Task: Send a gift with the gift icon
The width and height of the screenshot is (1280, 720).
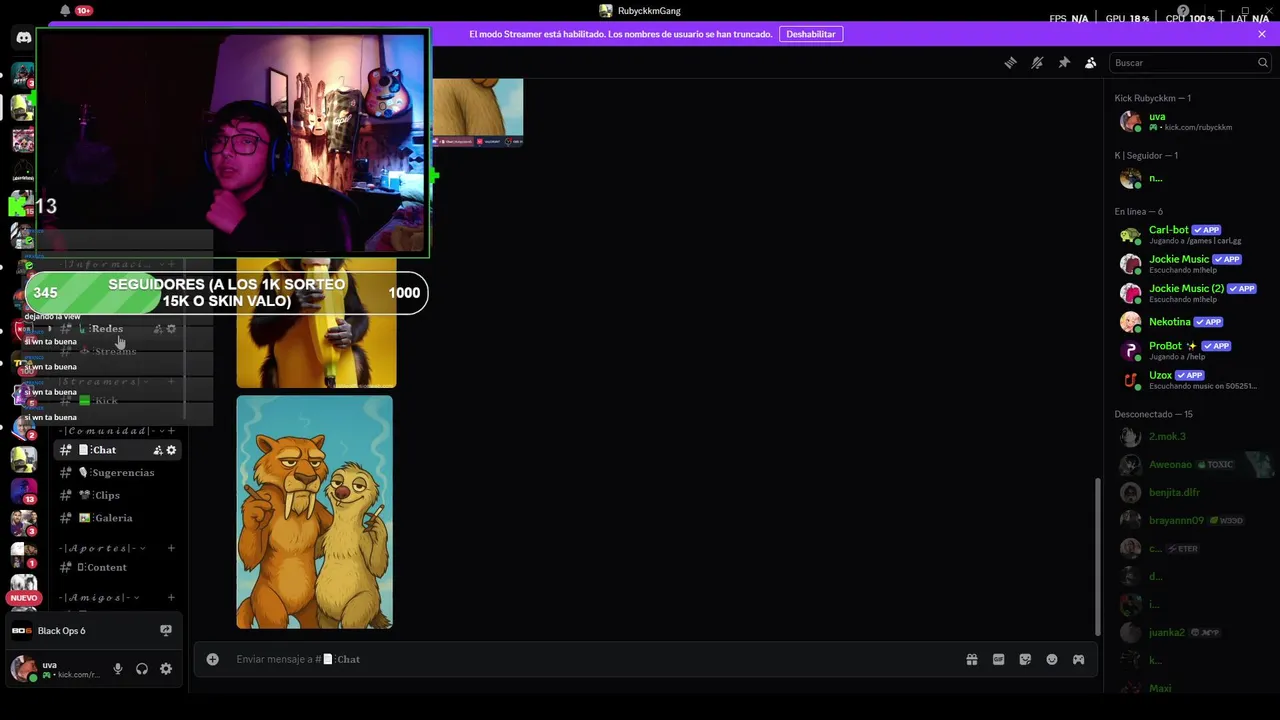Action: (971, 659)
